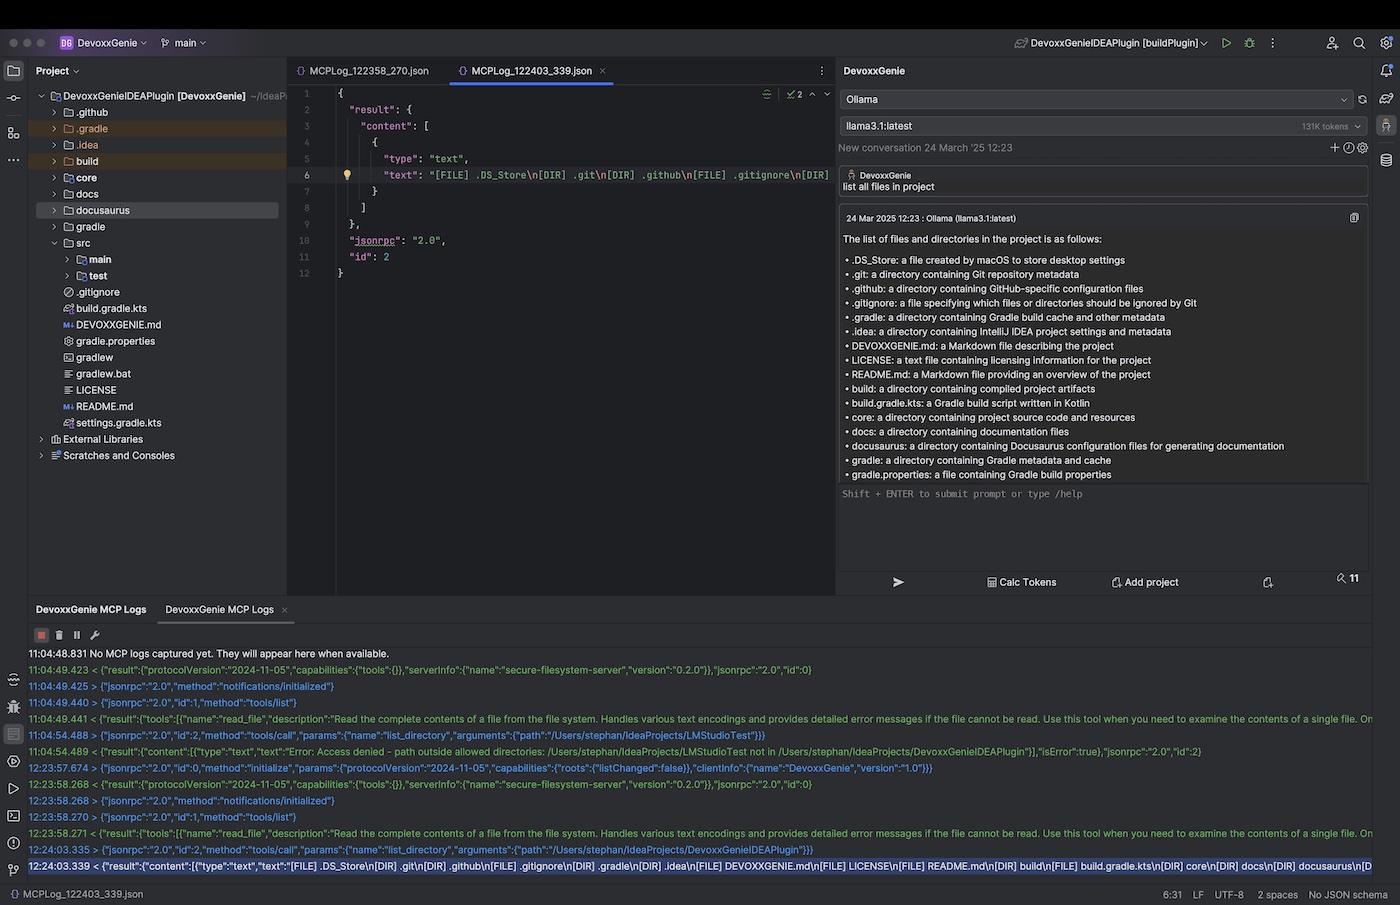Viewport: 1400px width, 905px height.
Task: Click Add project button
Action: (1145, 582)
